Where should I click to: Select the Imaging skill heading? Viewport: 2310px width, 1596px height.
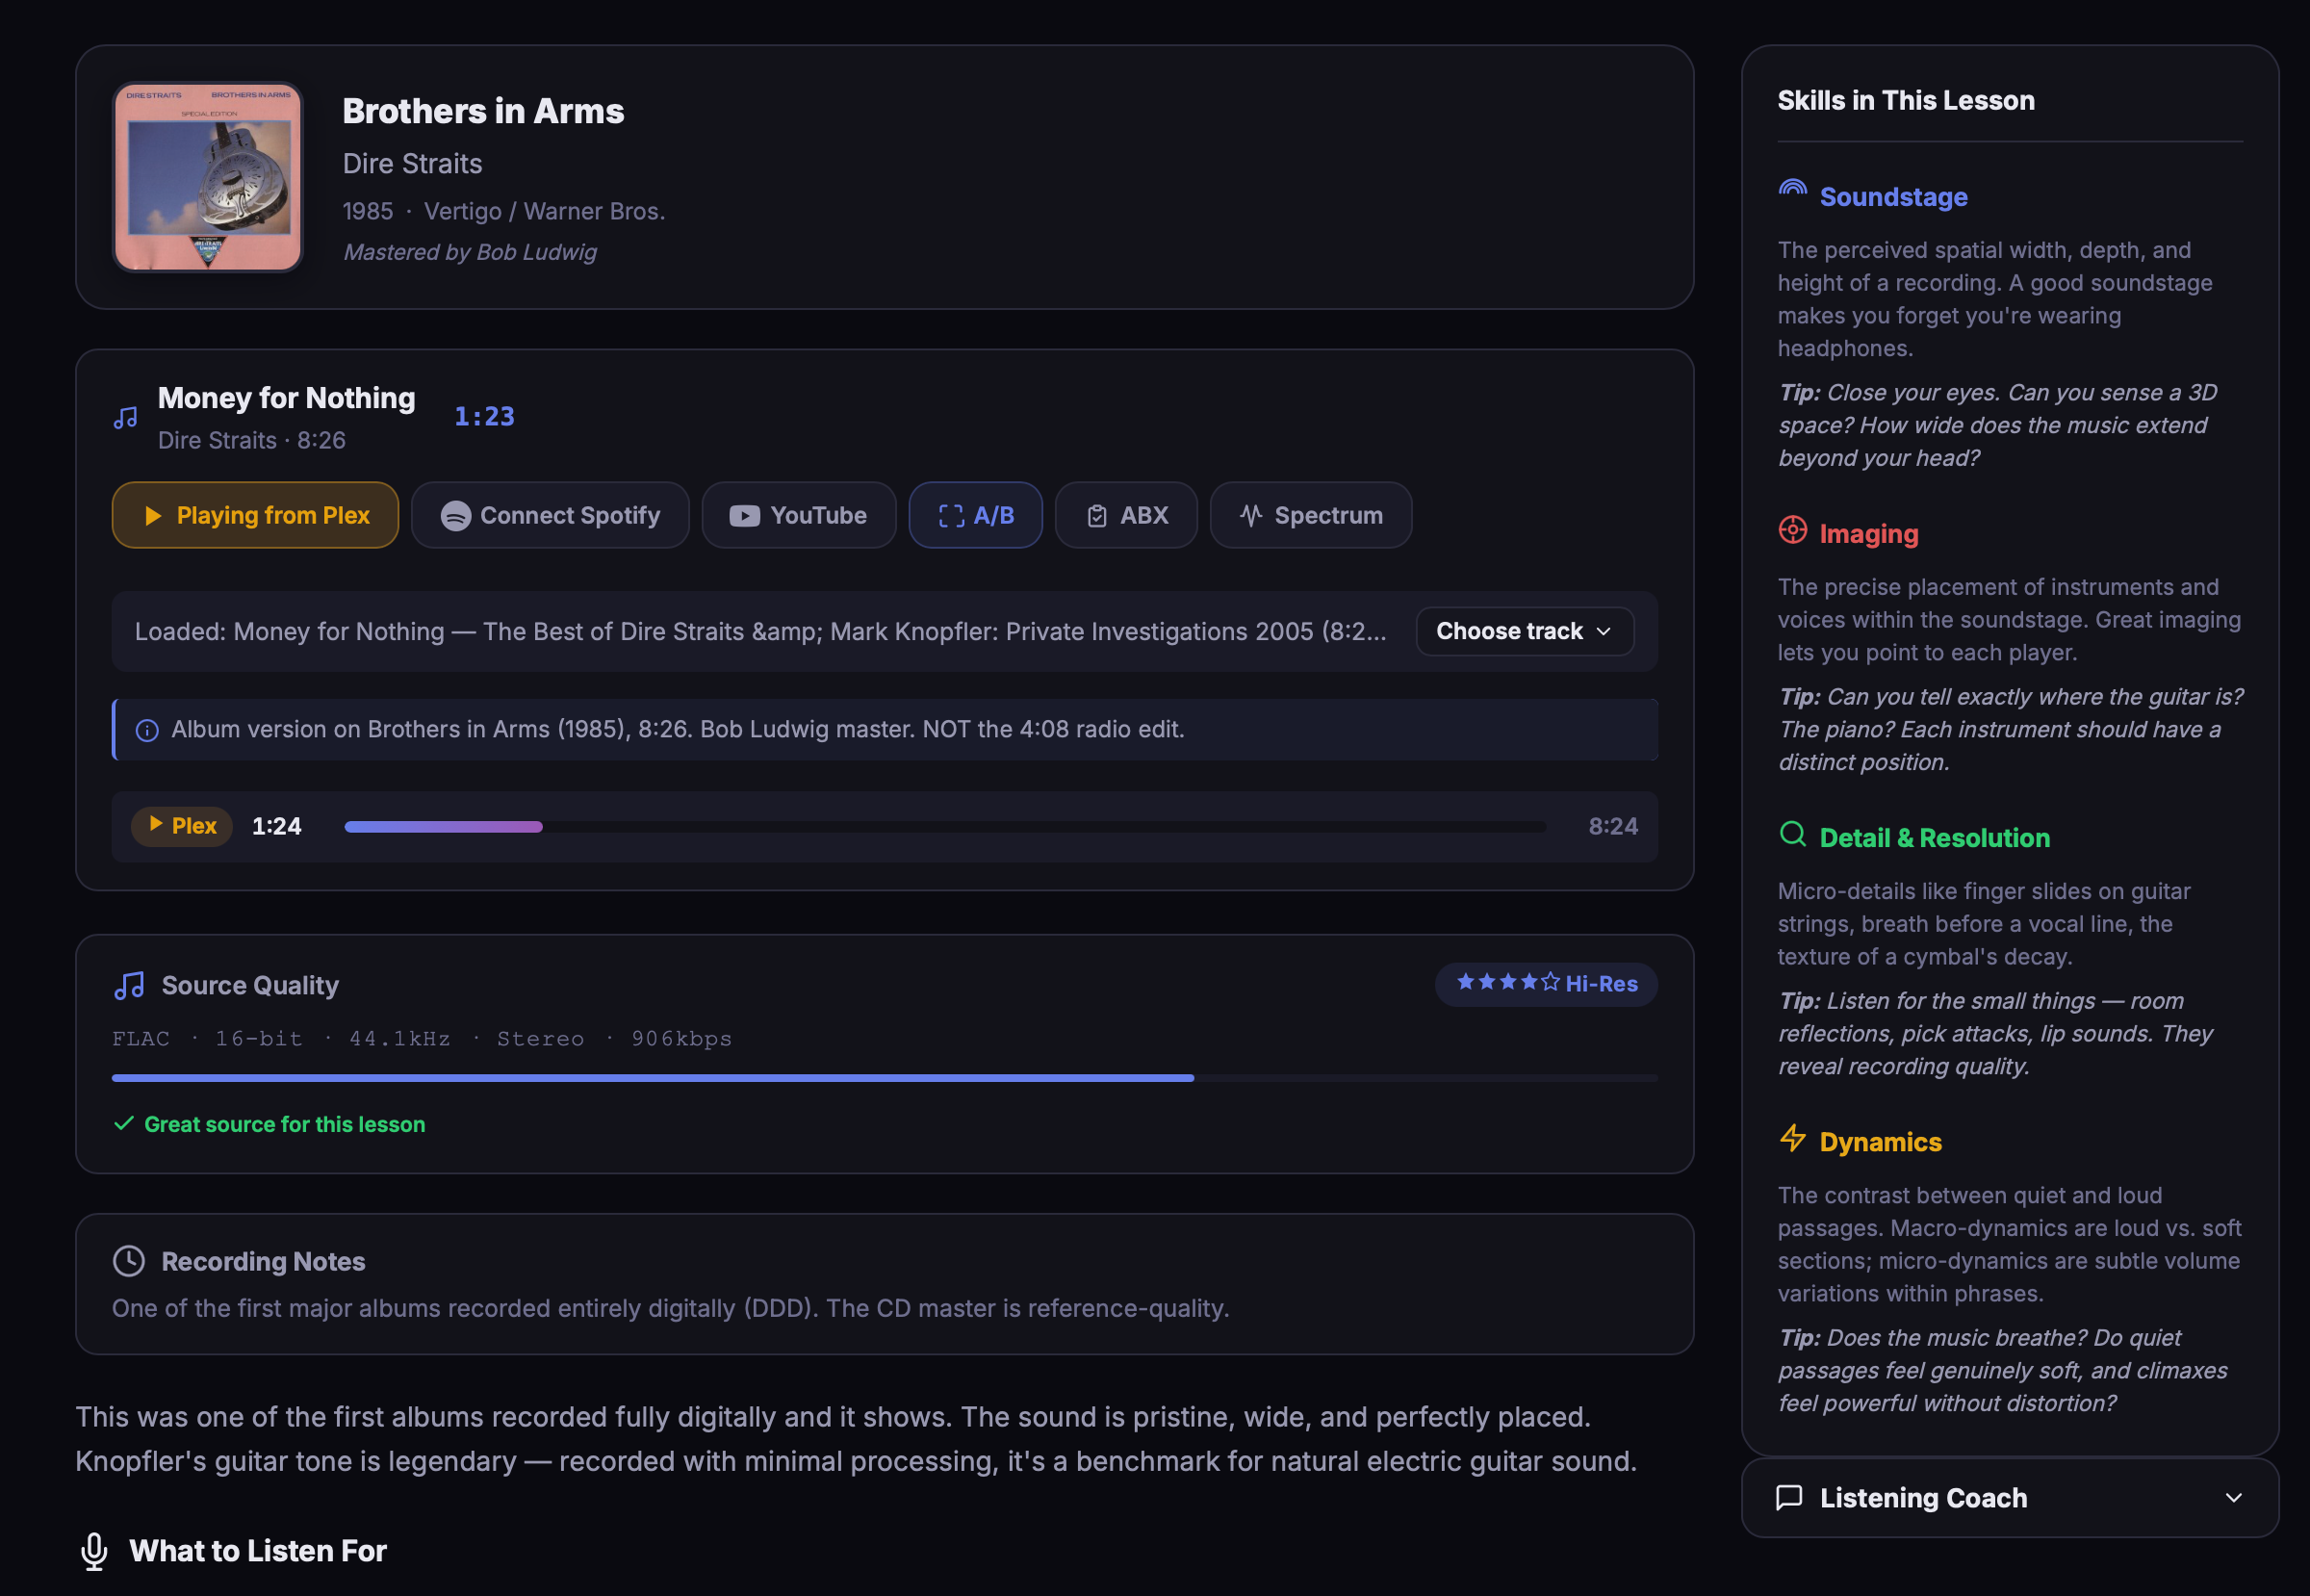pos(1868,534)
